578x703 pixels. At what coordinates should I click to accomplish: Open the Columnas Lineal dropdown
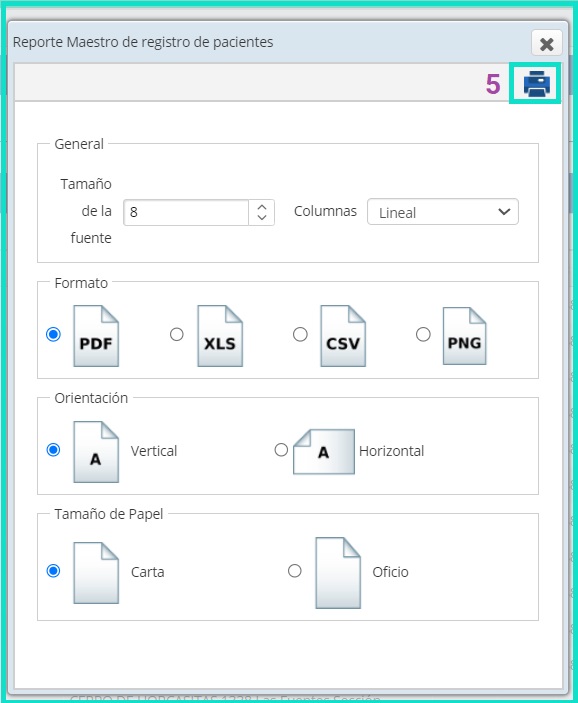[x=443, y=212]
